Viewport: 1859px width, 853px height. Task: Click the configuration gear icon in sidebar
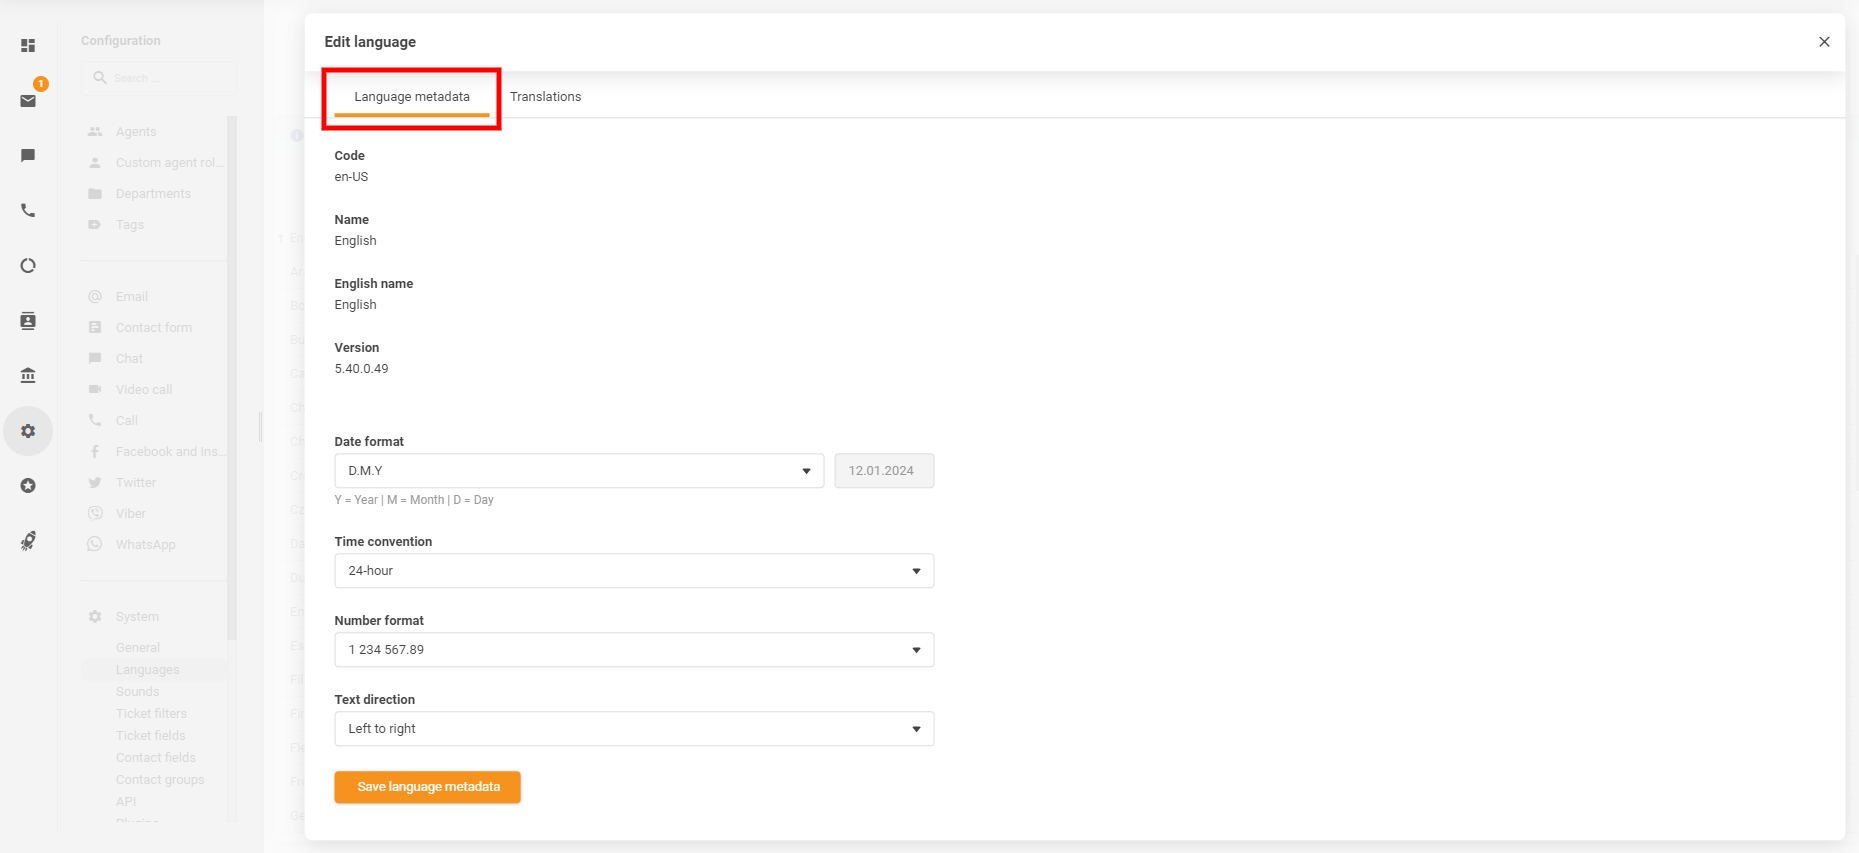click(28, 431)
